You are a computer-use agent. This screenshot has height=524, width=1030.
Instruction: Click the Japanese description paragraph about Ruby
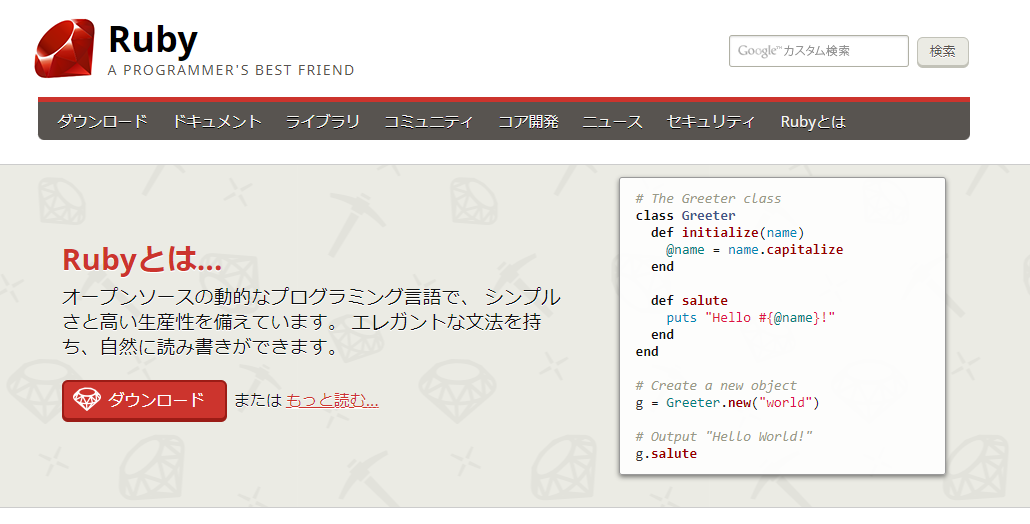[311, 323]
